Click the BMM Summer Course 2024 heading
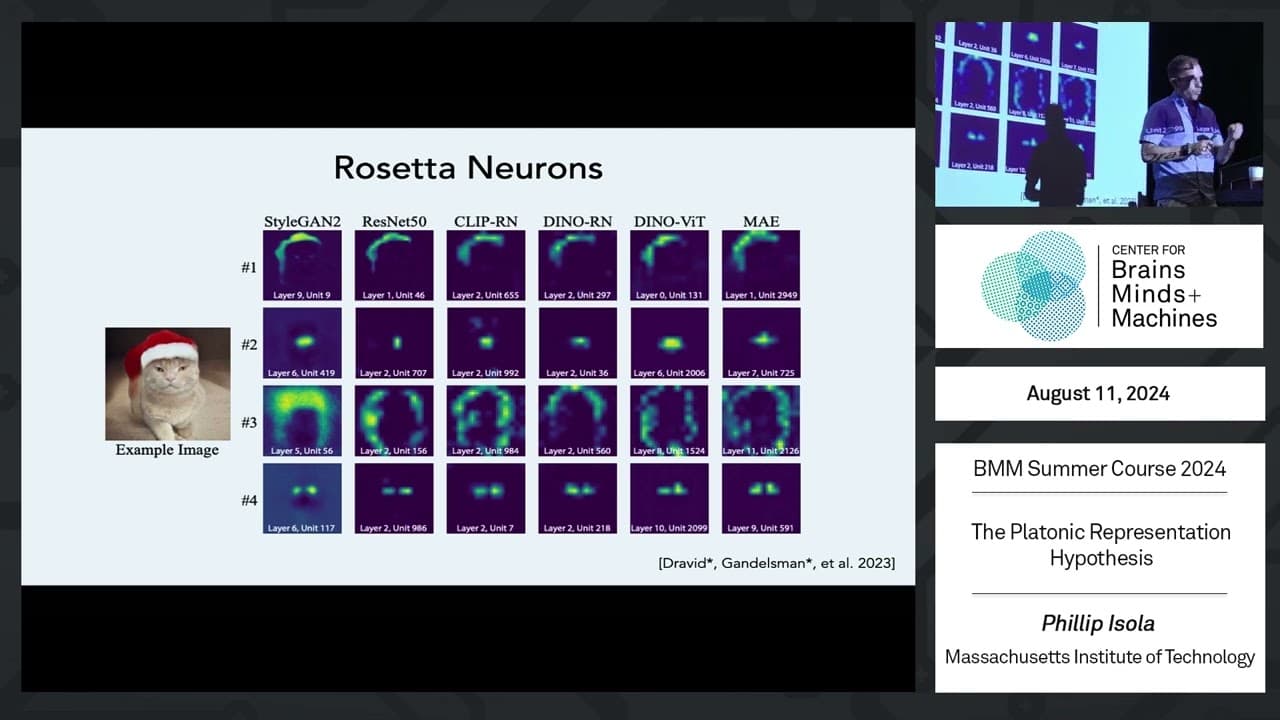 pos(1099,469)
